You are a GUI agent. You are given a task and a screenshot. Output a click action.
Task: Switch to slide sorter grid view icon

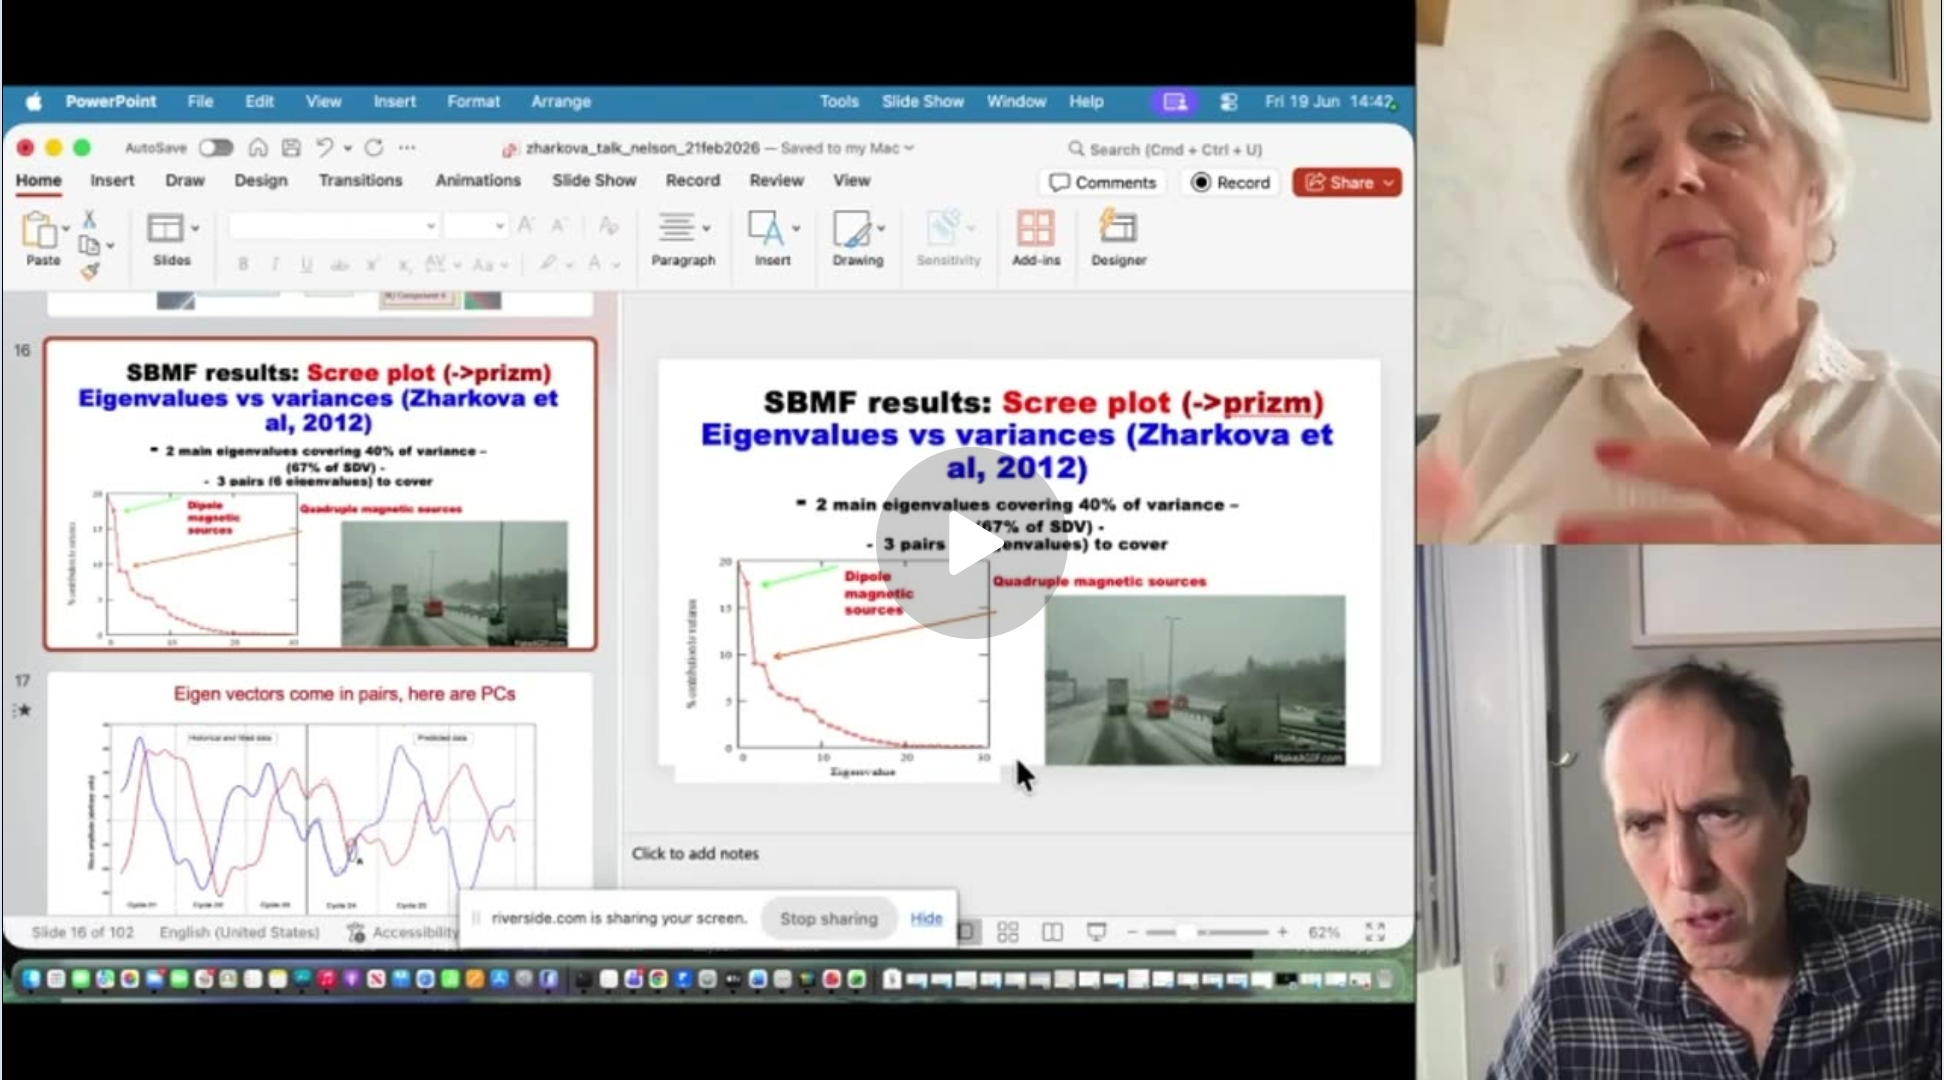pos(1008,932)
